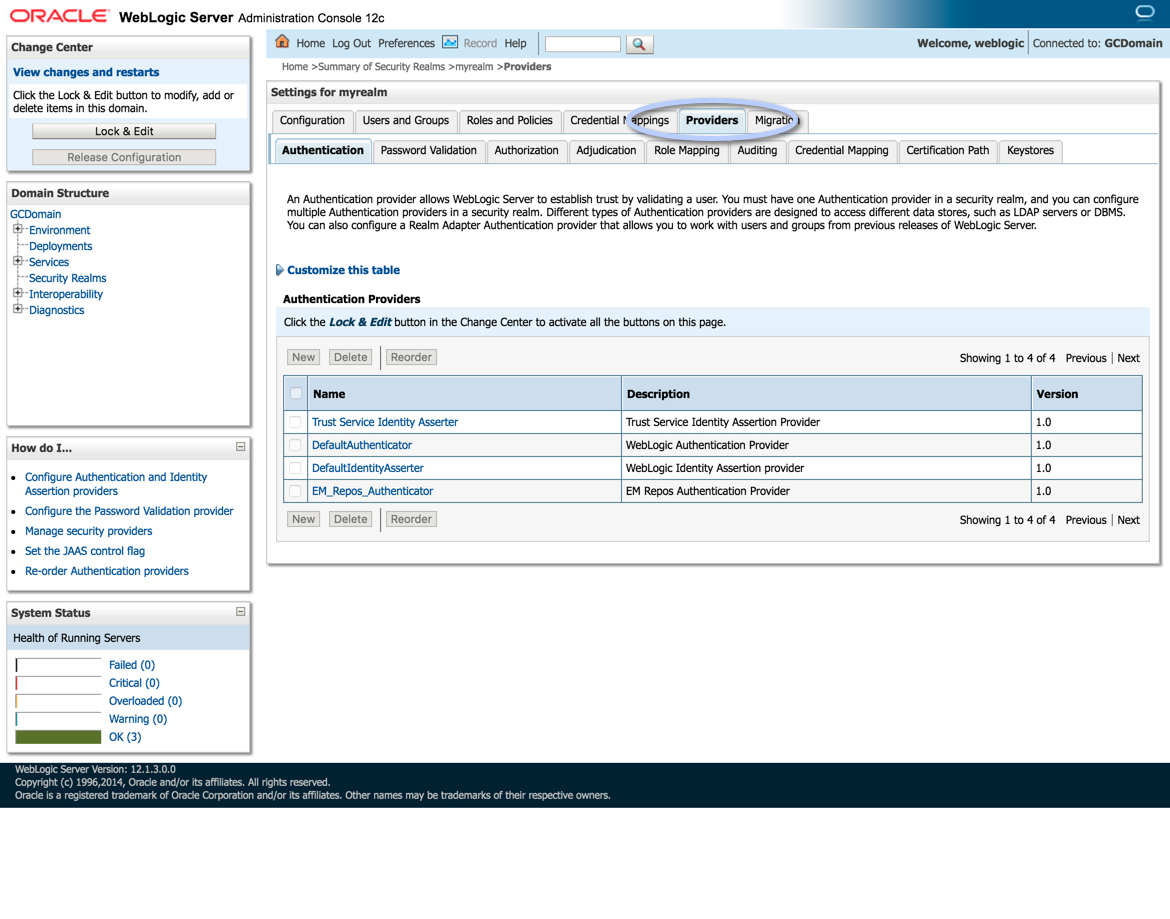Click the upper New button

pyautogui.click(x=303, y=357)
